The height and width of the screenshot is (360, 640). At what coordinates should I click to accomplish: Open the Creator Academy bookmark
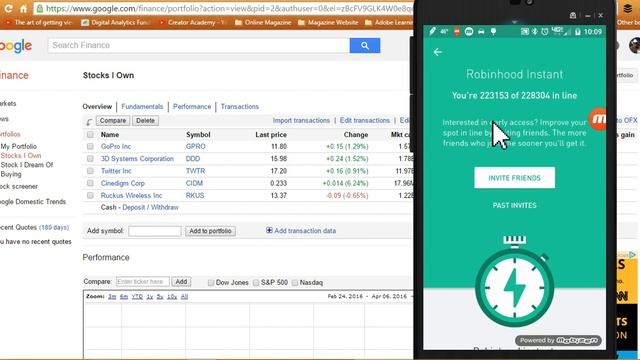[192, 22]
